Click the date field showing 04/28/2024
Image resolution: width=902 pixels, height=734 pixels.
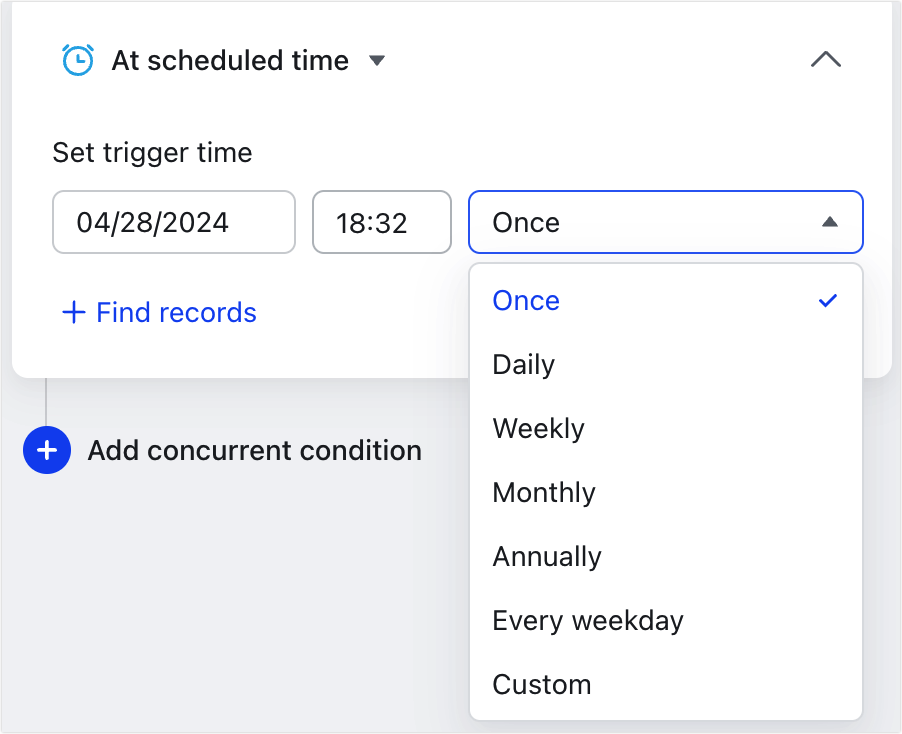pyautogui.click(x=173, y=222)
